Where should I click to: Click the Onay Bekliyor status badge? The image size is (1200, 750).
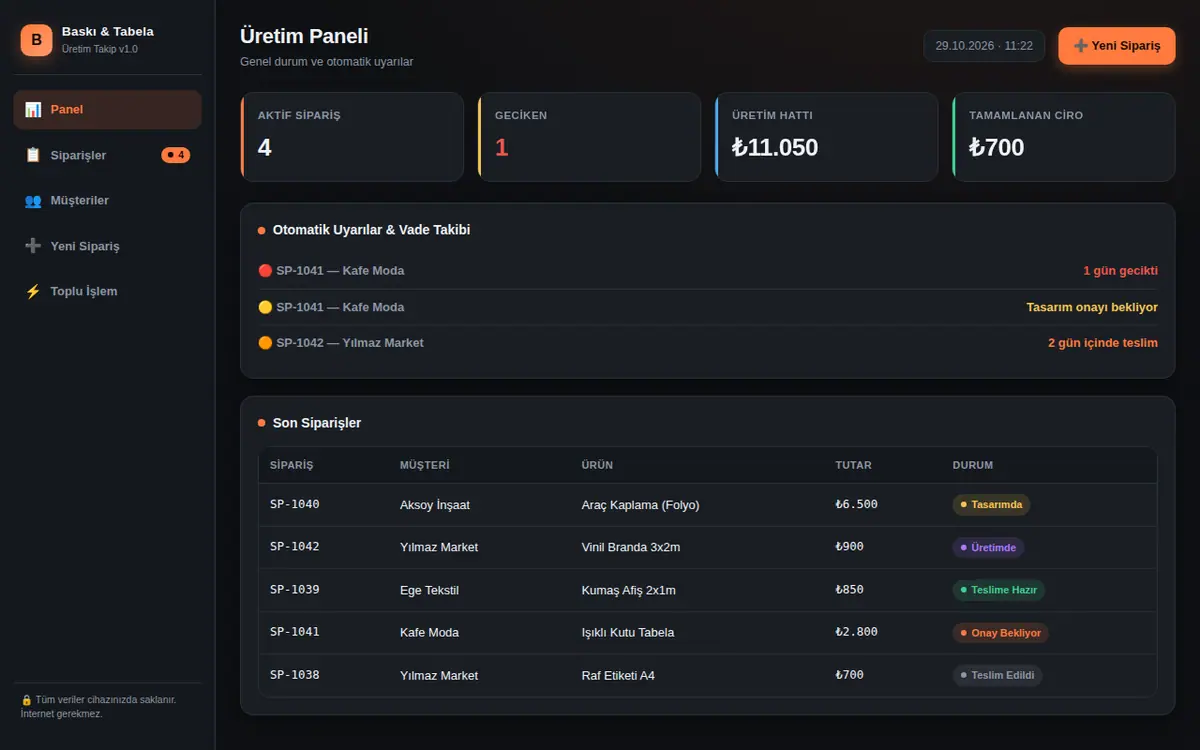pyautogui.click(x=1000, y=632)
